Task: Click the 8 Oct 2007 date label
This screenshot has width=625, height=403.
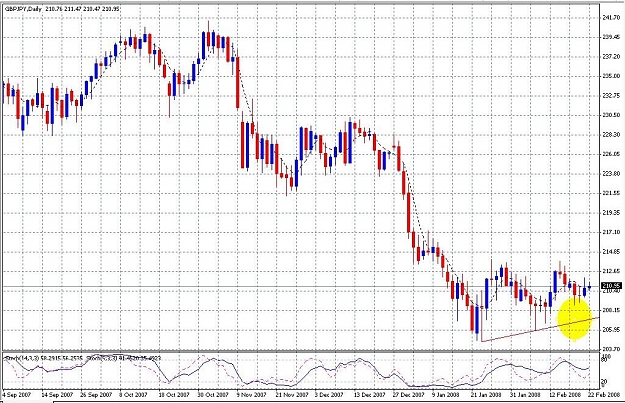Action: (133, 395)
